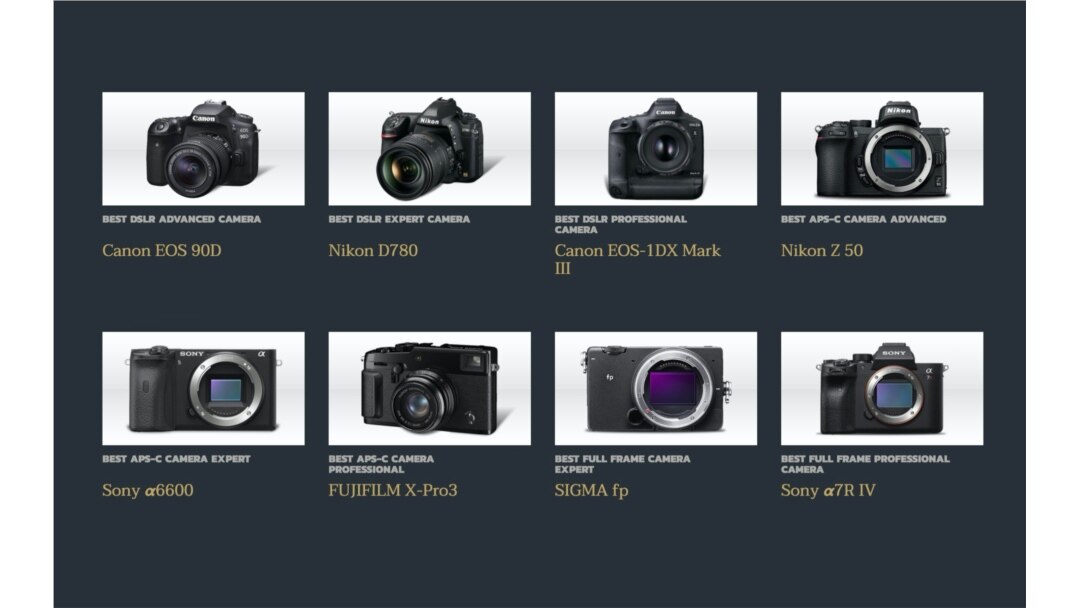Open the Sony α7R IV title link
1080x608 pixels.
[828, 490]
